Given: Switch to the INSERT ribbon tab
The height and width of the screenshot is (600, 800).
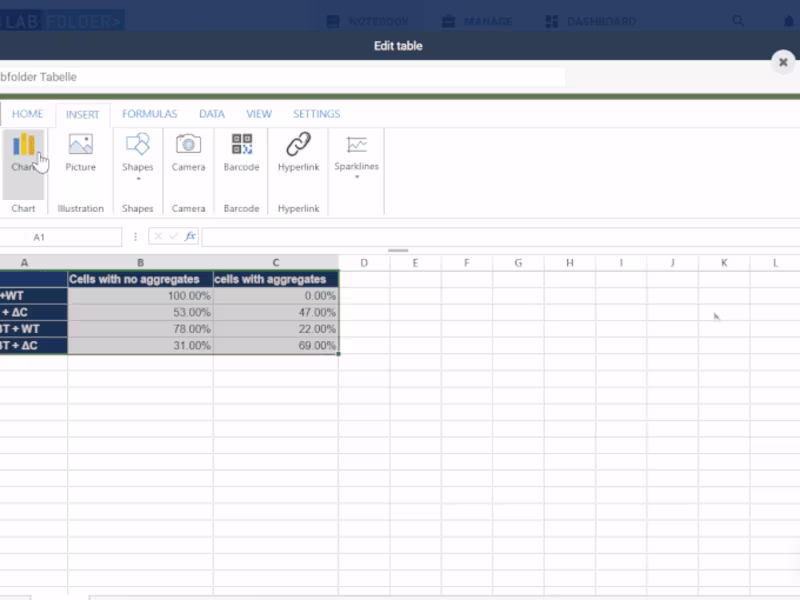Looking at the screenshot, I should click(83, 114).
